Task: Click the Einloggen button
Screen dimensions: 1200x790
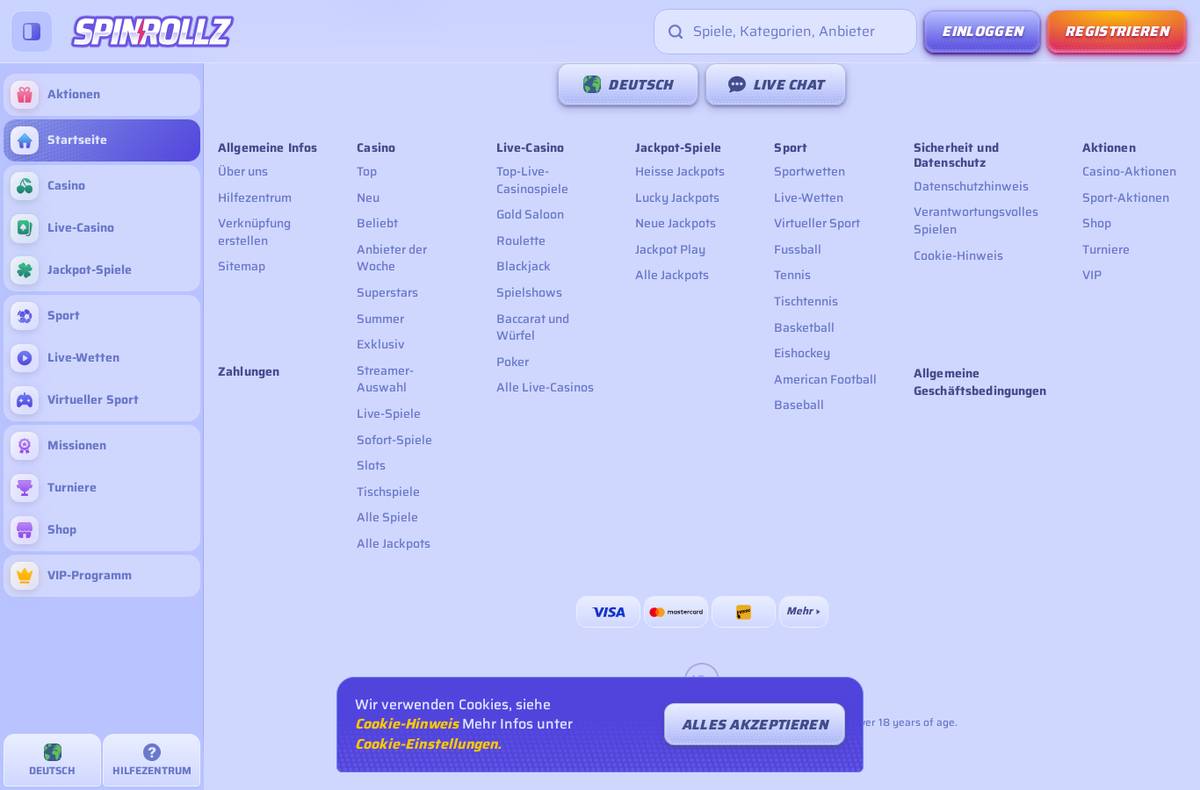Action: click(x=982, y=32)
